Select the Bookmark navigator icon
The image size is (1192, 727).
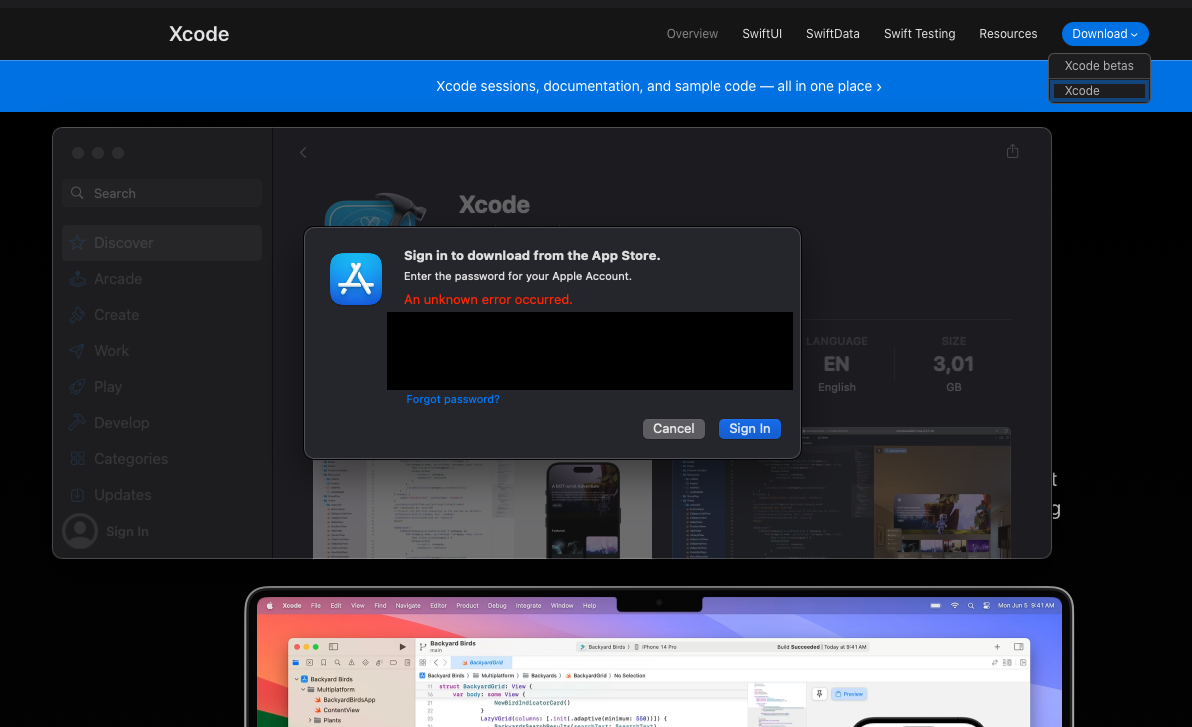coord(324,662)
